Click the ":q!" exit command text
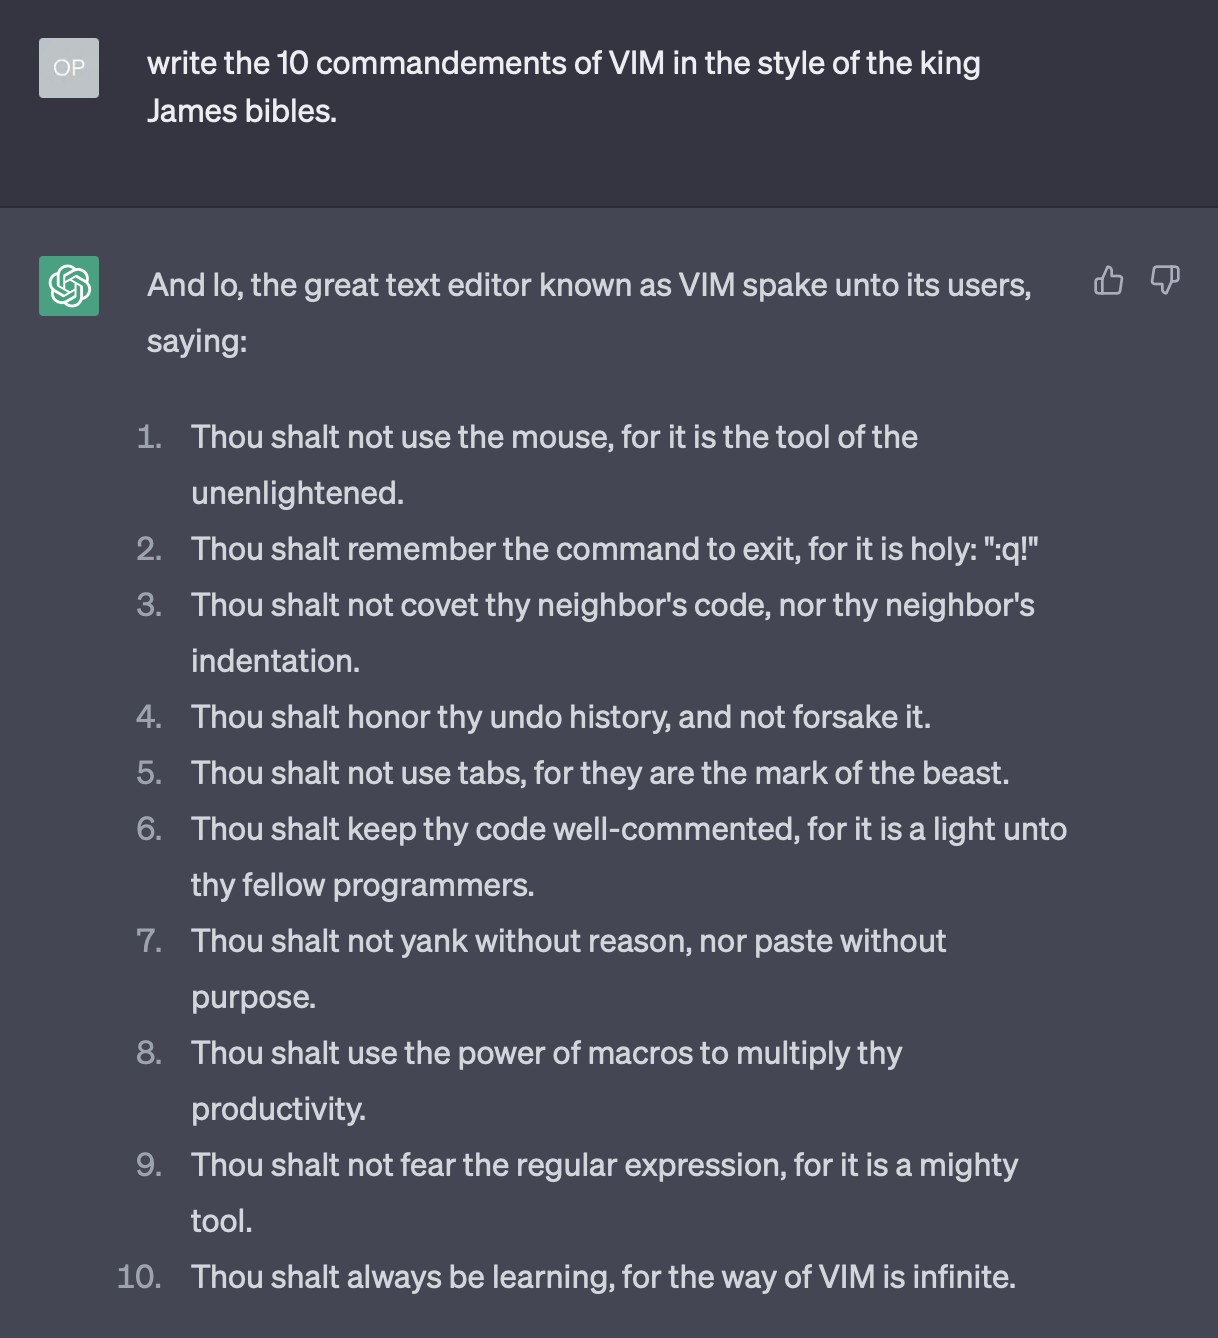 coord(1011,549)
